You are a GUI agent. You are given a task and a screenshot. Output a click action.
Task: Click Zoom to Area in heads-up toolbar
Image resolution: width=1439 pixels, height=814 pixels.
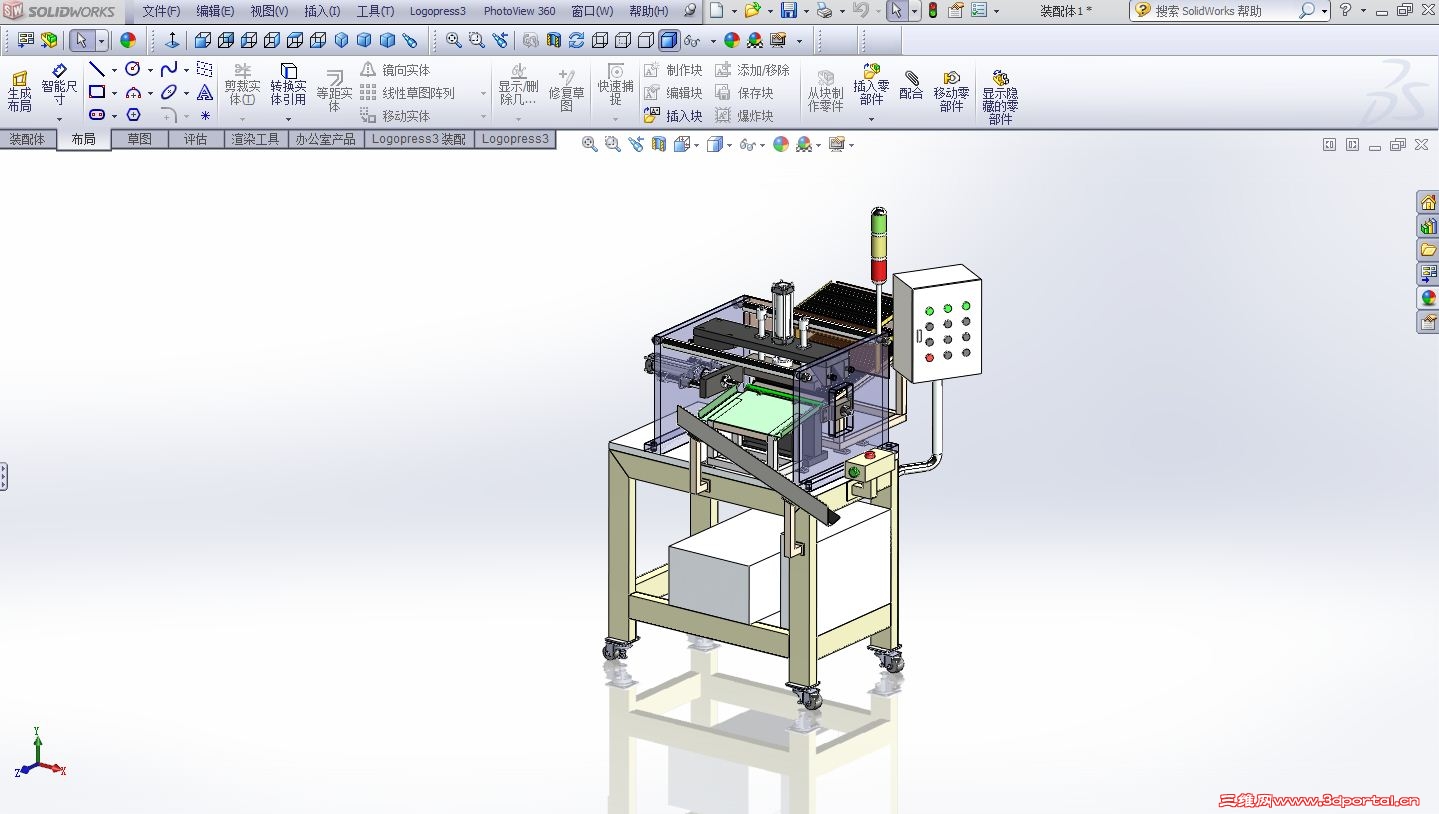pyautogui.click(x=613, y=144)
